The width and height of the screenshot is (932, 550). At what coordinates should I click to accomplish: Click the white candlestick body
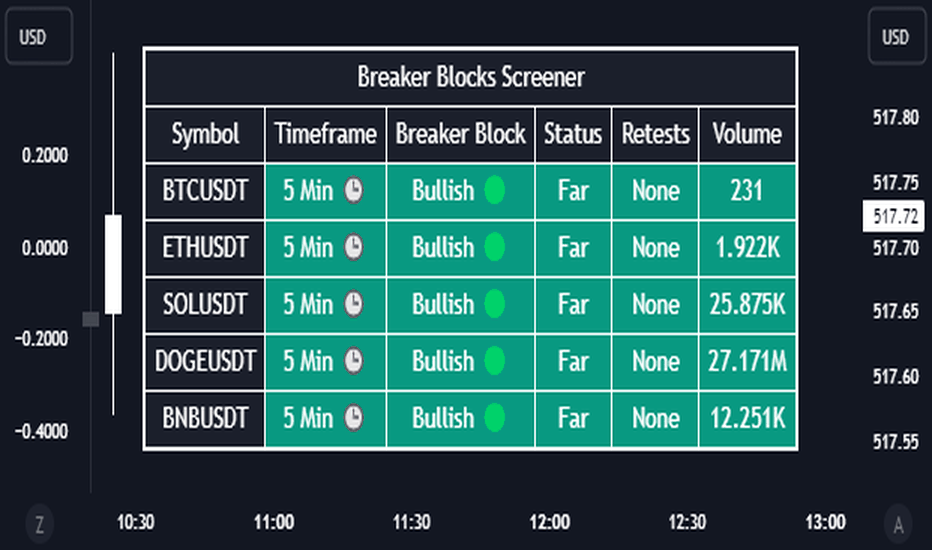(114, 264)
